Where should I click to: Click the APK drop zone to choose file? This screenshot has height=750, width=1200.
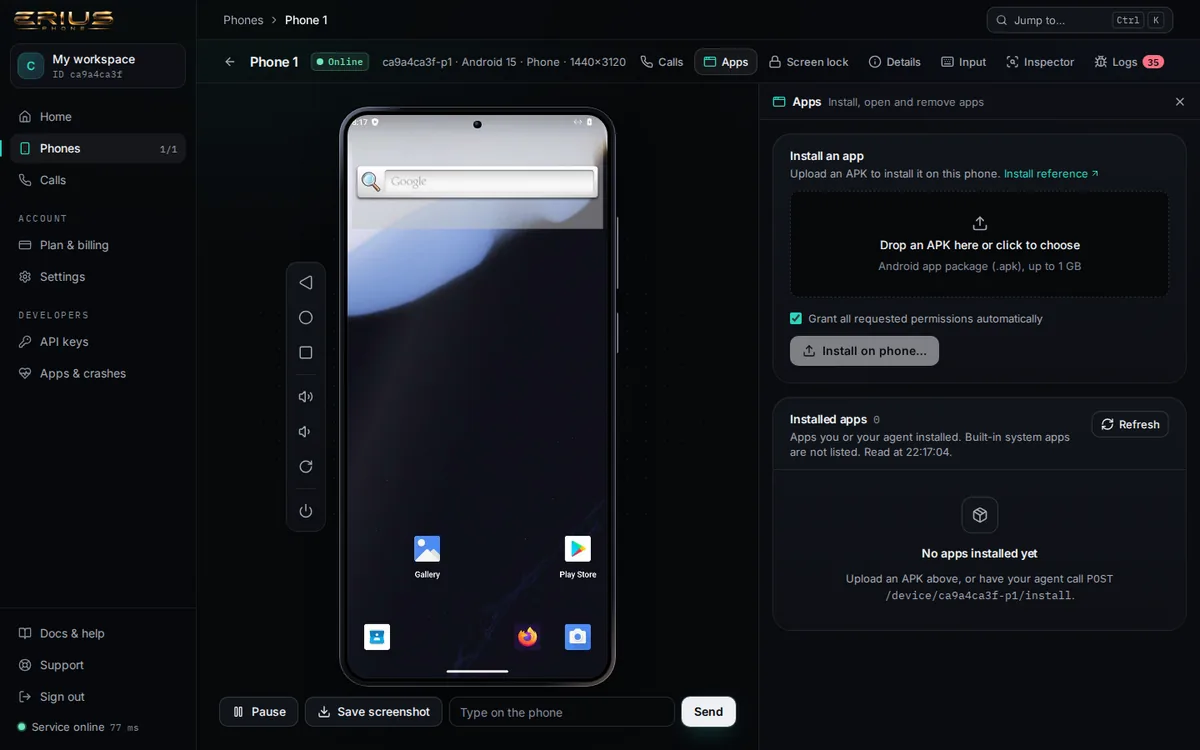click(980, 244)
